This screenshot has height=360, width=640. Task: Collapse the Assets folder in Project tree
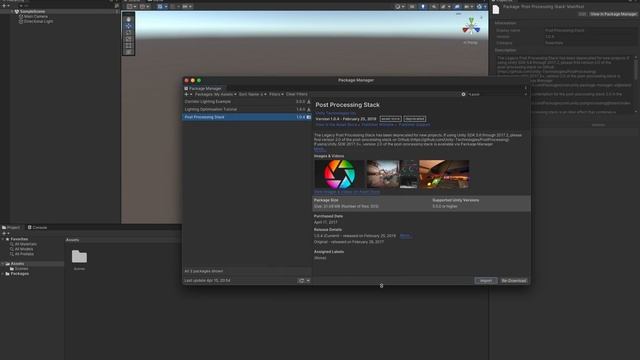point(3,264)
